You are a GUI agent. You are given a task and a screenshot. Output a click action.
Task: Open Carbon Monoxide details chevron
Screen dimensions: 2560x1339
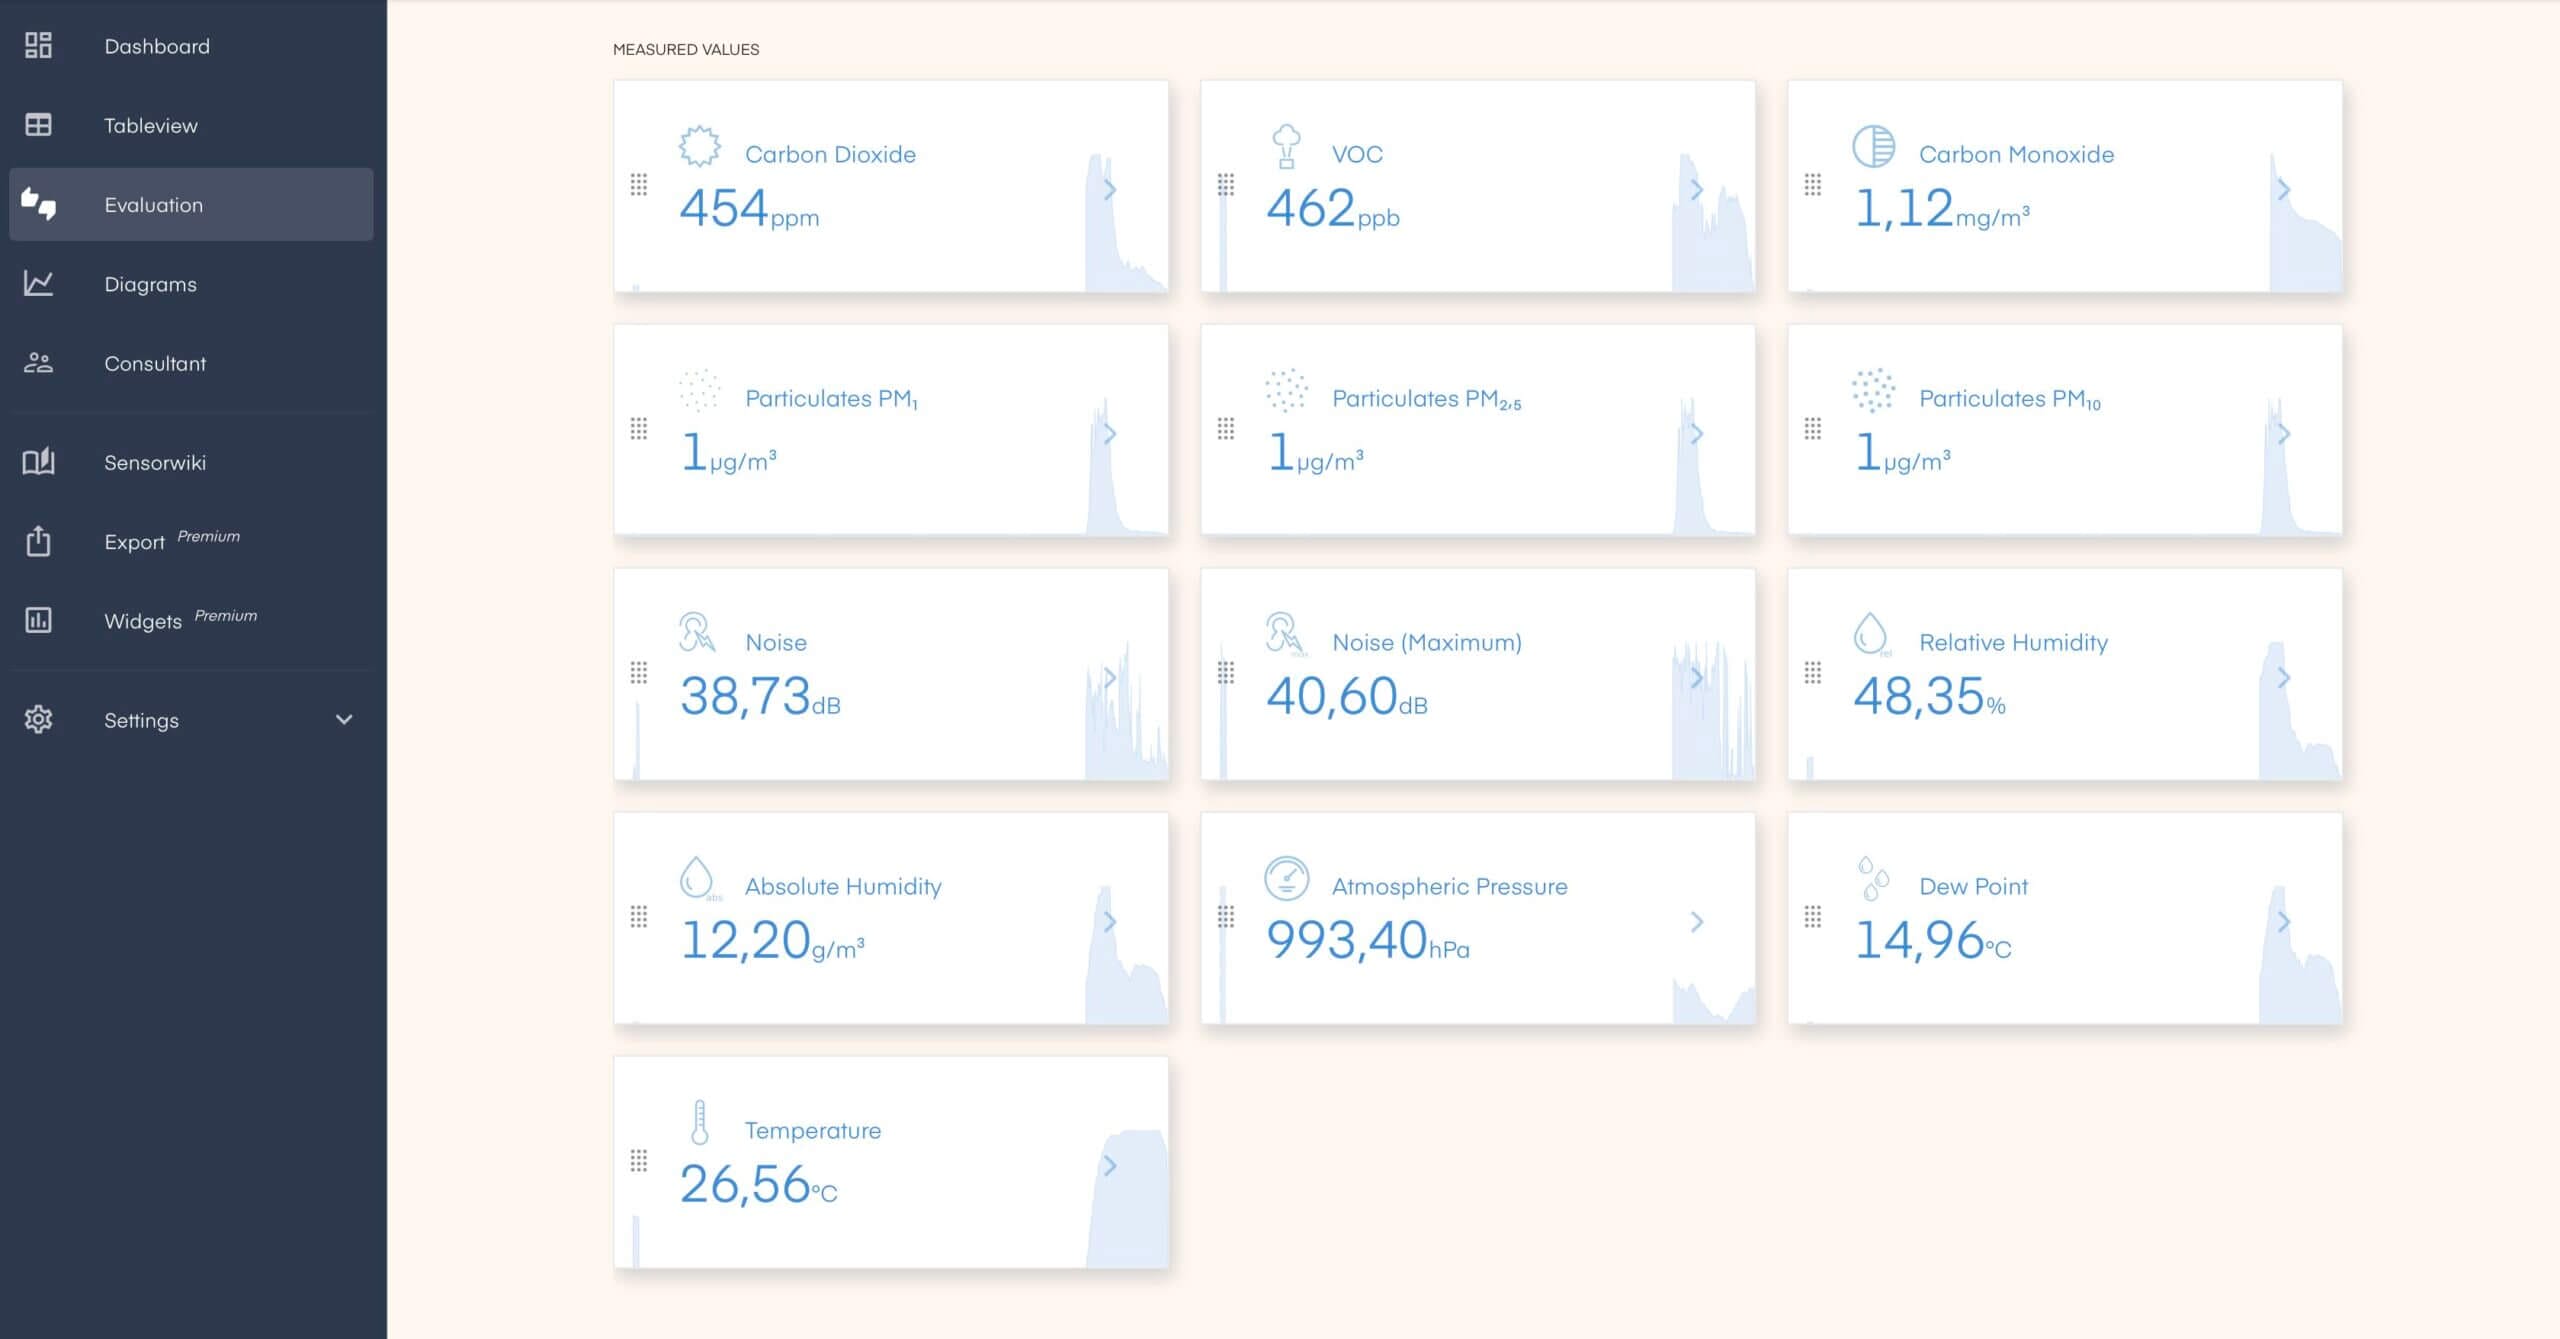point(2283,190)
